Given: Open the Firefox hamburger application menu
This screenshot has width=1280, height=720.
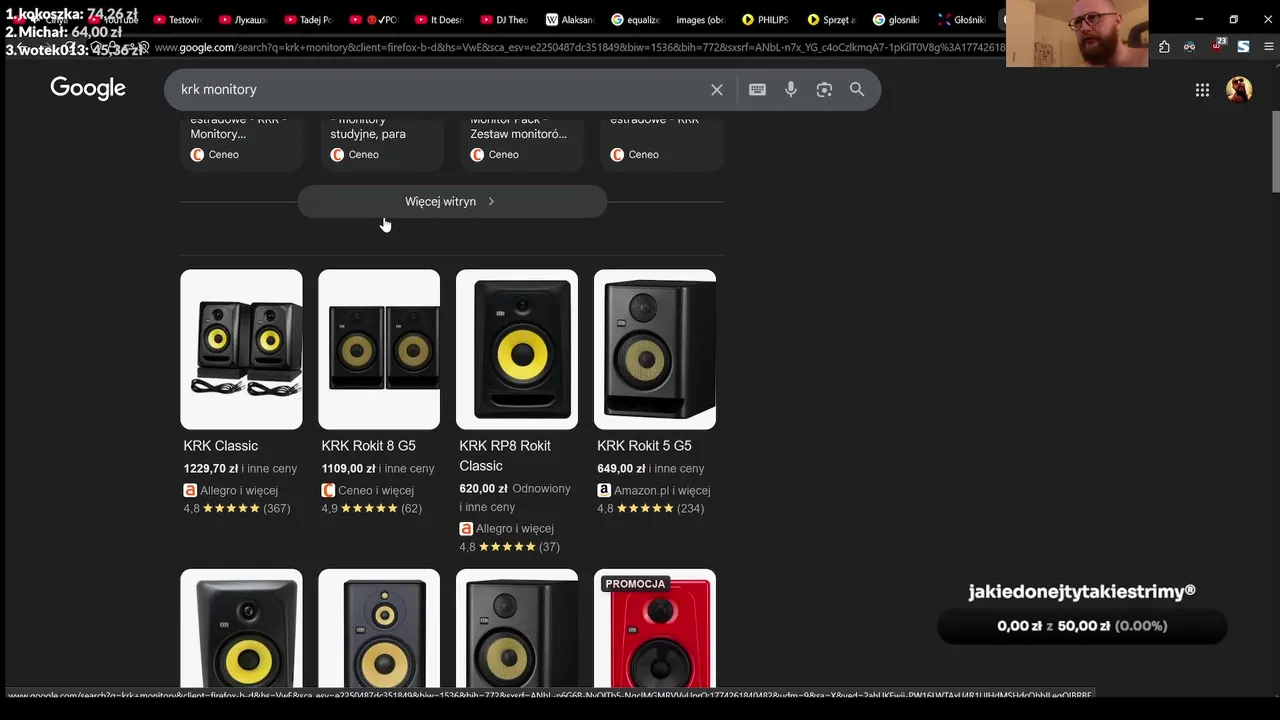Looking at the screenshot, I should coord(1269,47).
